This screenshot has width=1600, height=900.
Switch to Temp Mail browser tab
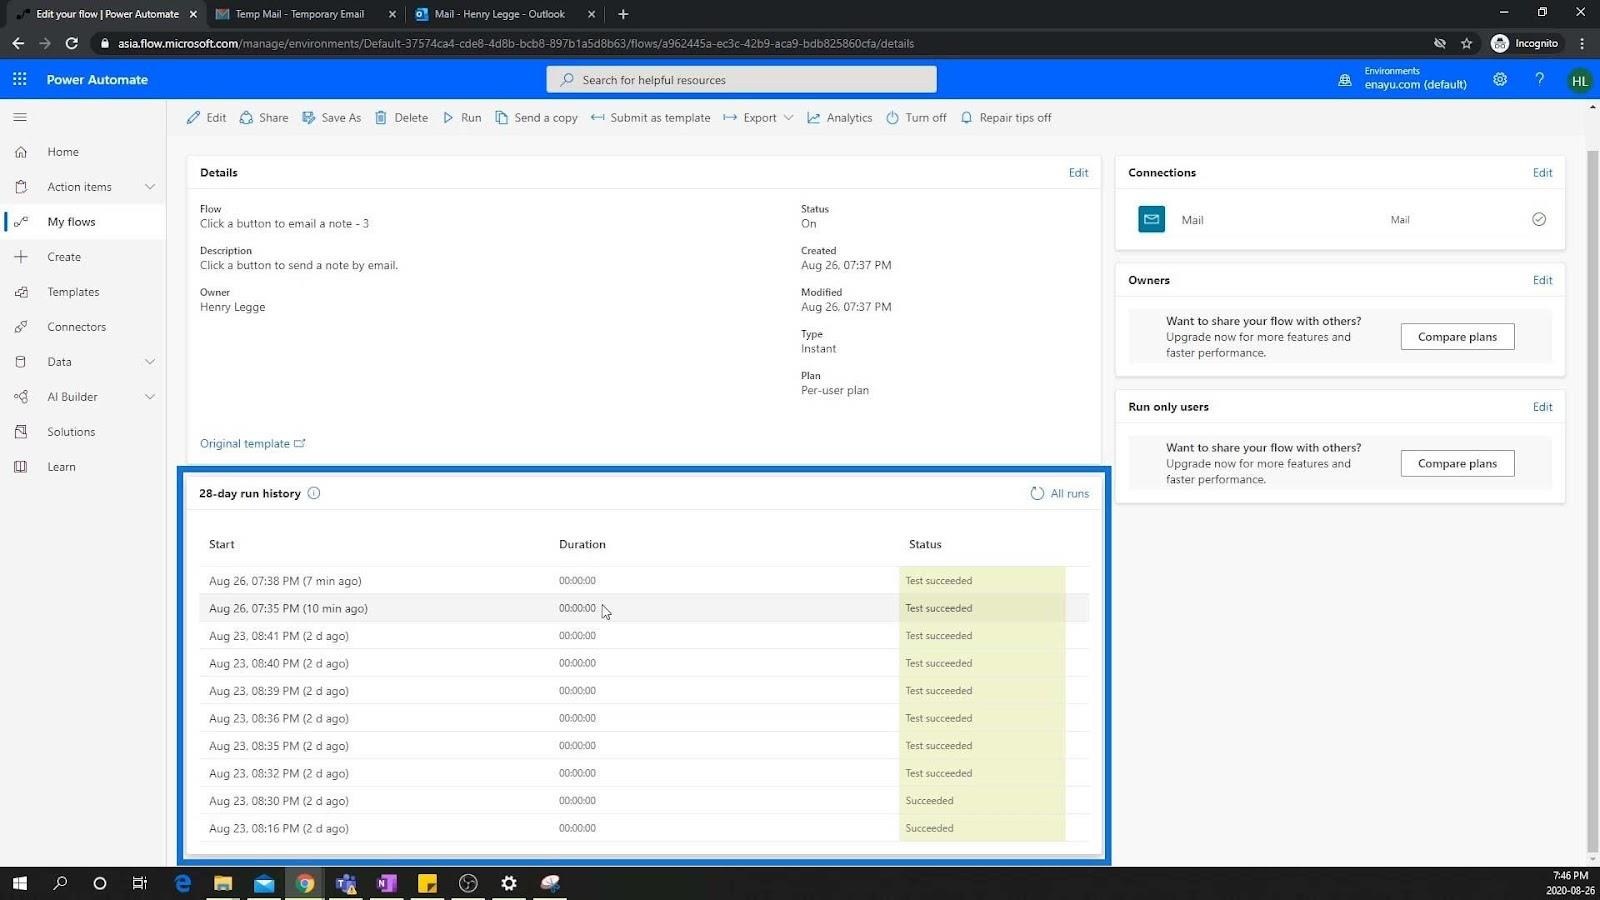tap(299, 14)
